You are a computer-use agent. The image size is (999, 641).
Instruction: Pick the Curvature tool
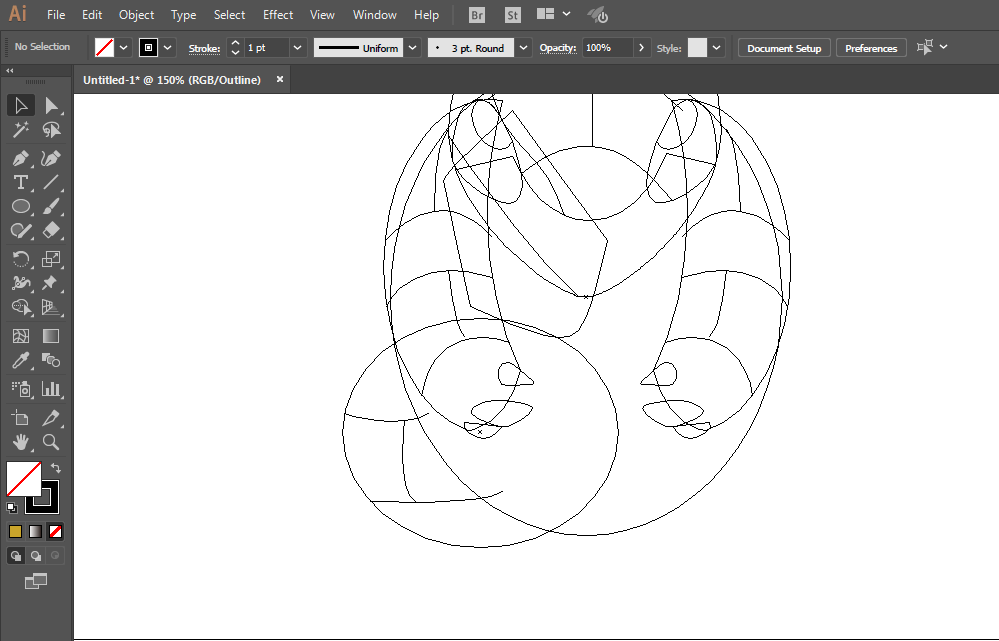tap(51, 158)
